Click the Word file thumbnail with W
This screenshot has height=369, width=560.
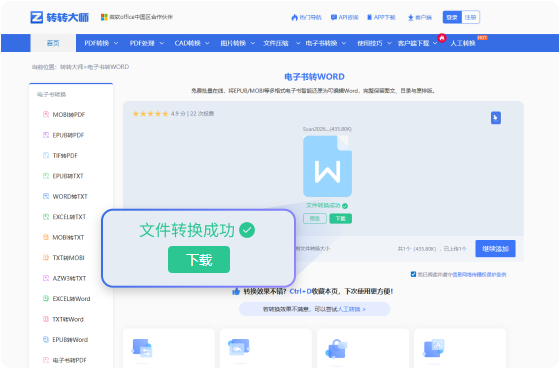[x=328, y=166]
